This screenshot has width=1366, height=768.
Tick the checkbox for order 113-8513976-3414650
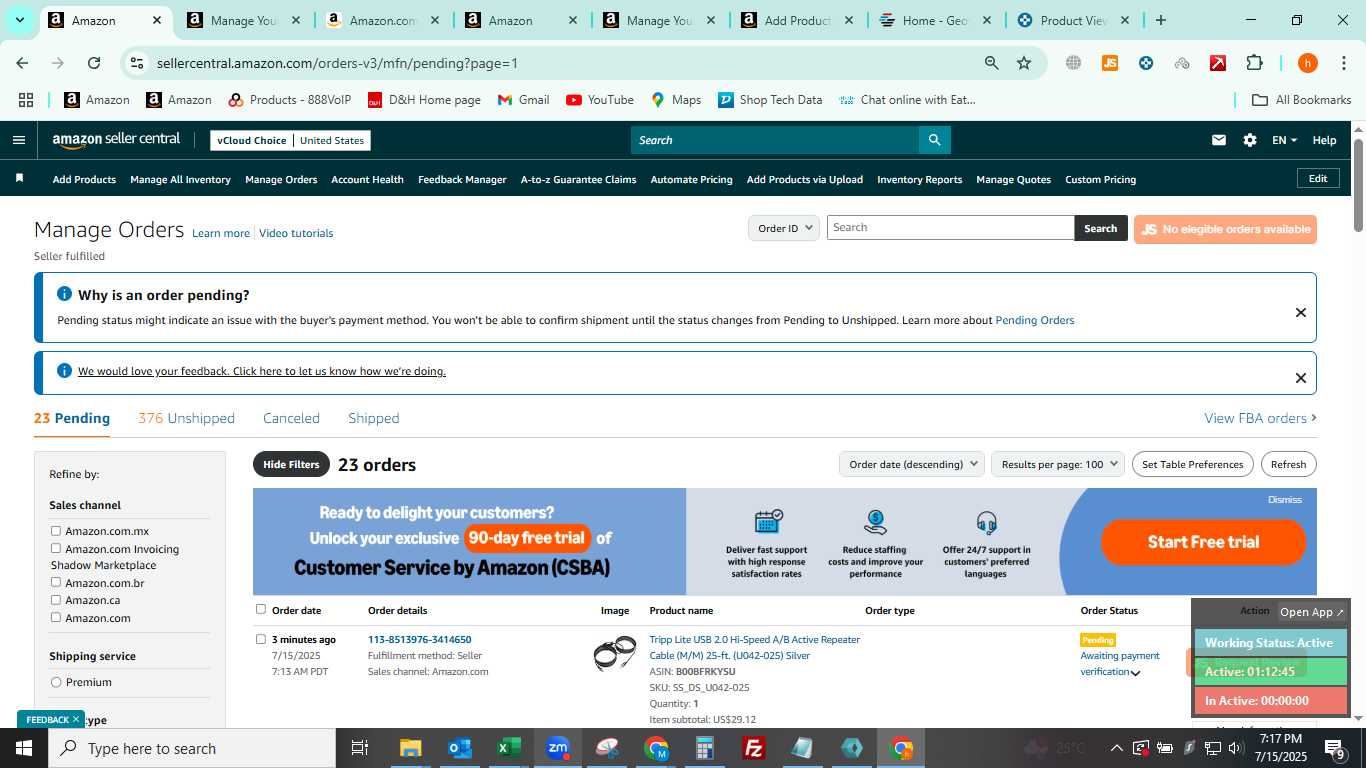(261, 639)
